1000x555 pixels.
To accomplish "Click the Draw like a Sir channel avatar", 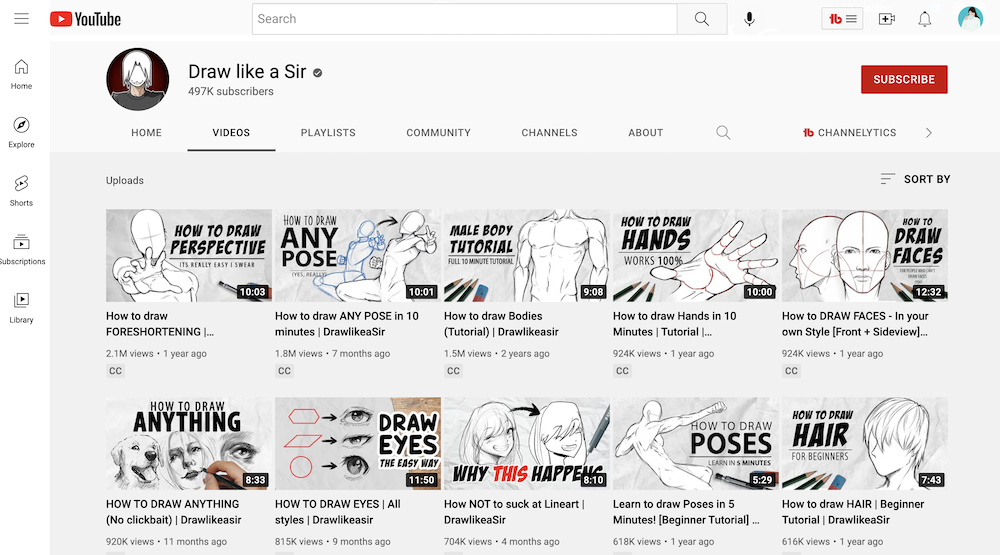I will [138, 79].
